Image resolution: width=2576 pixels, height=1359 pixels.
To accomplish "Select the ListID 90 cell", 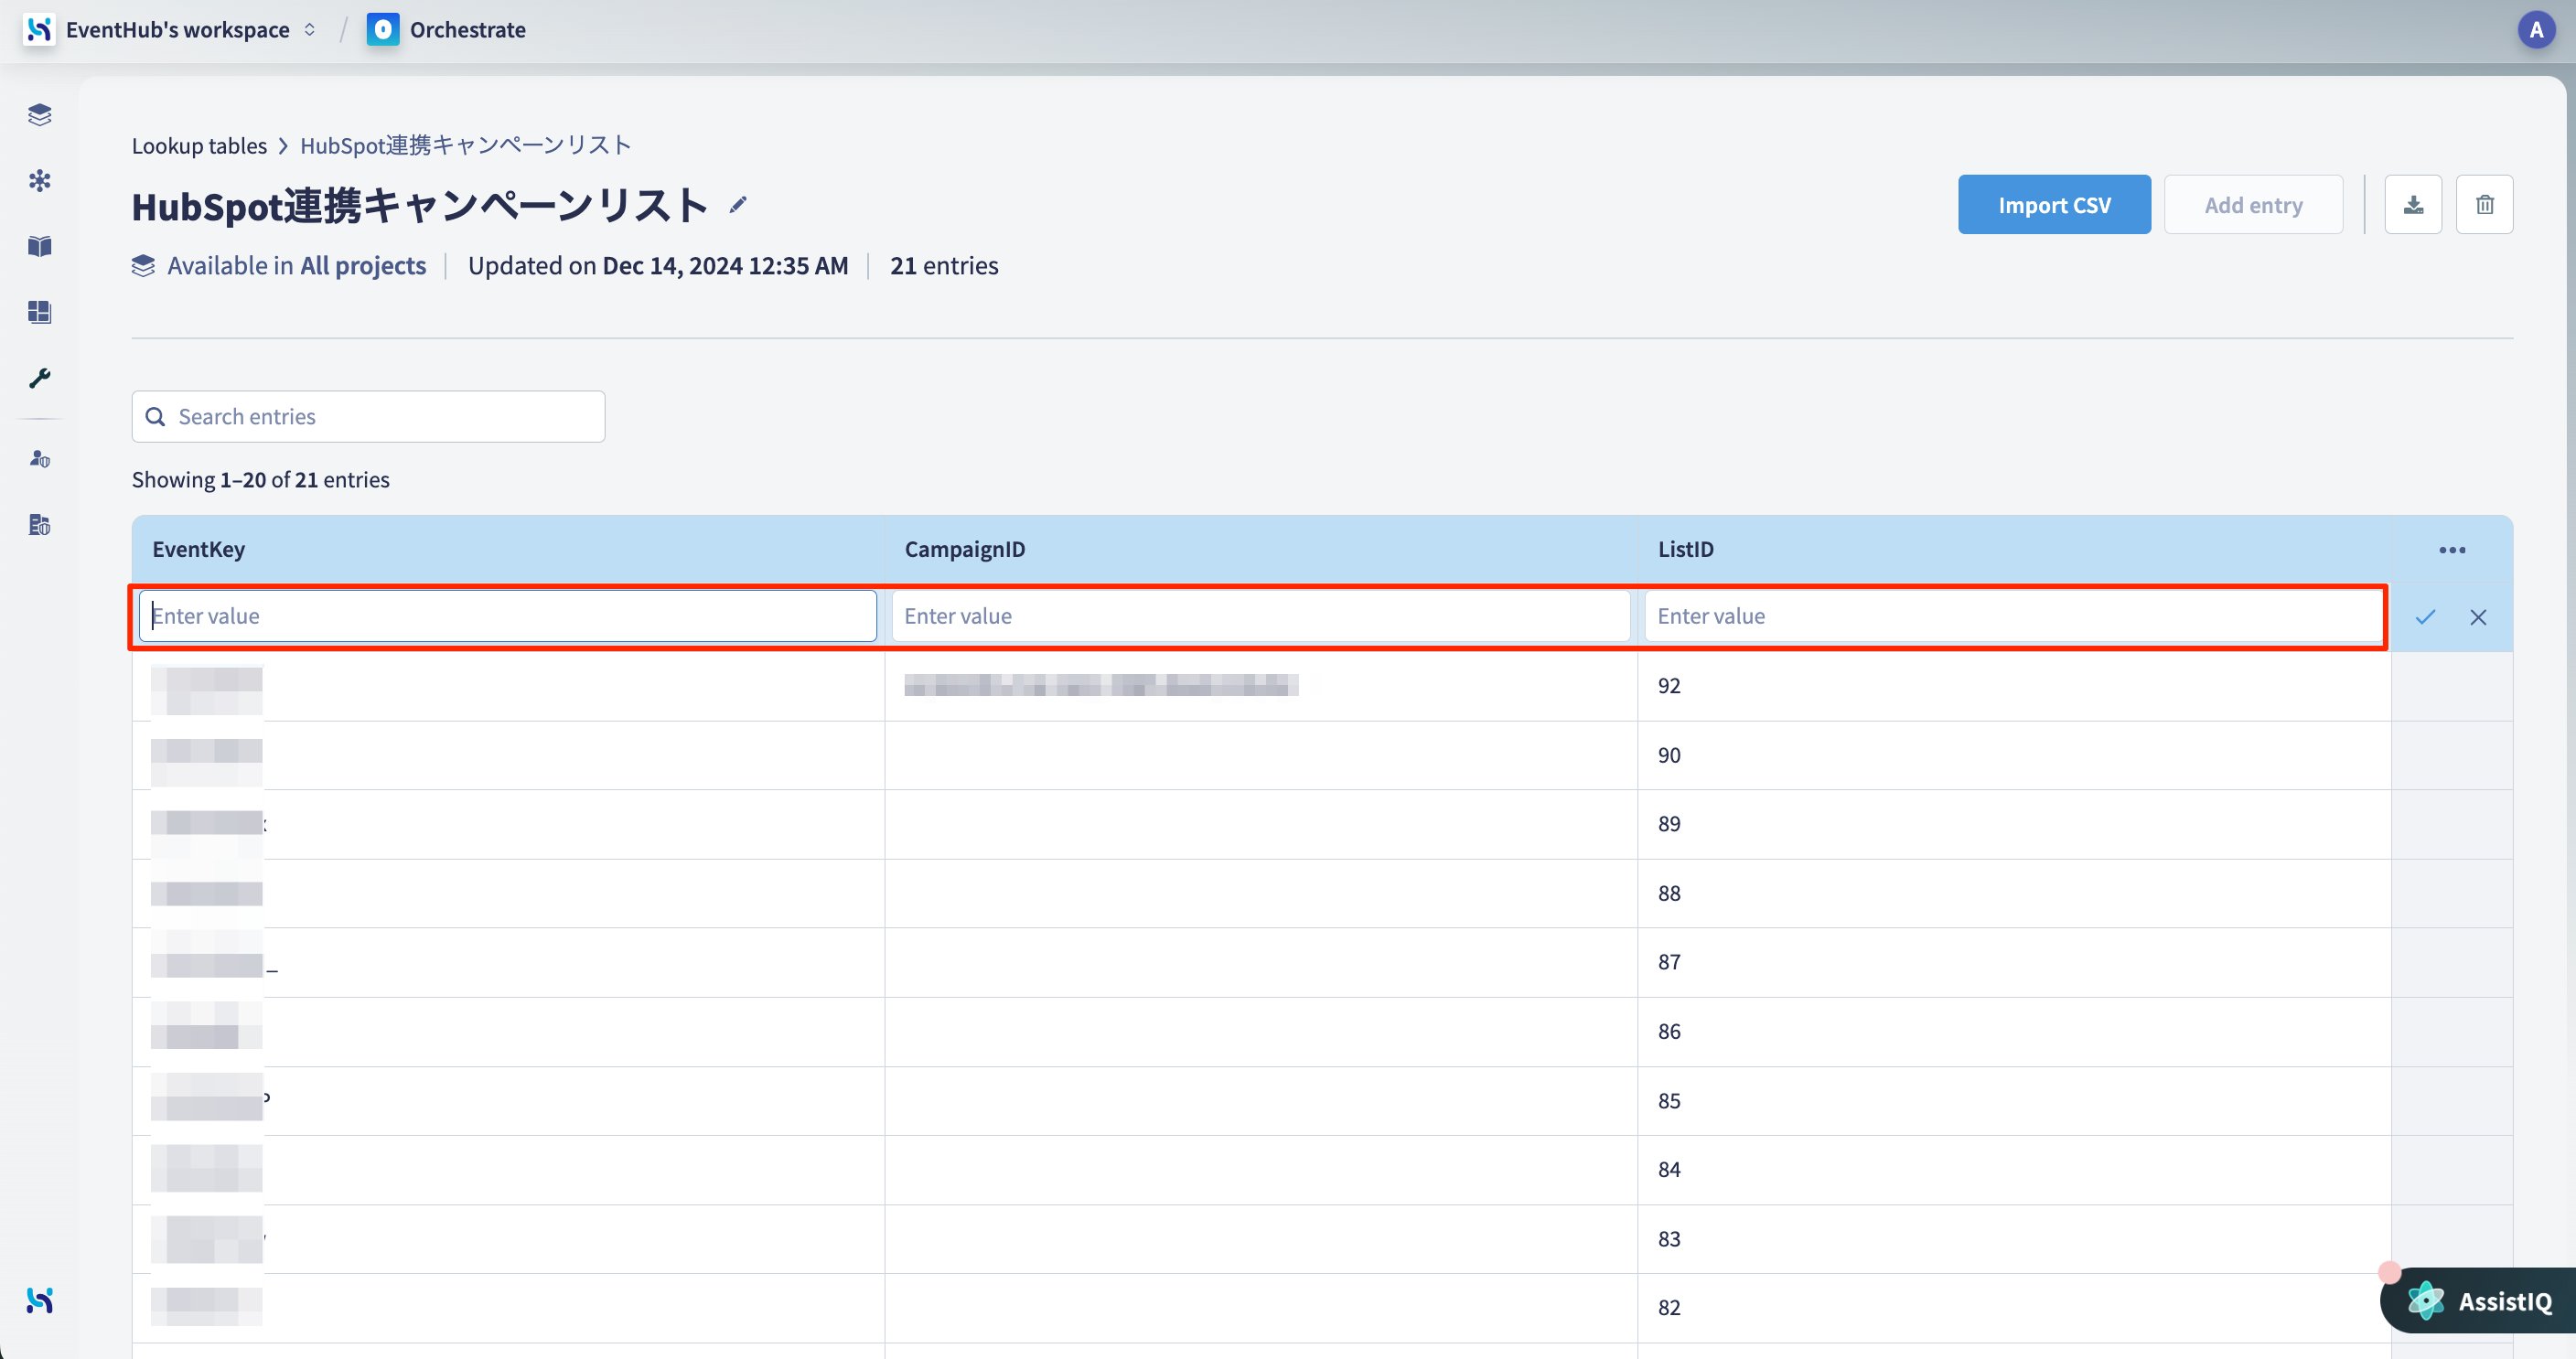I will coord(2013,755).
